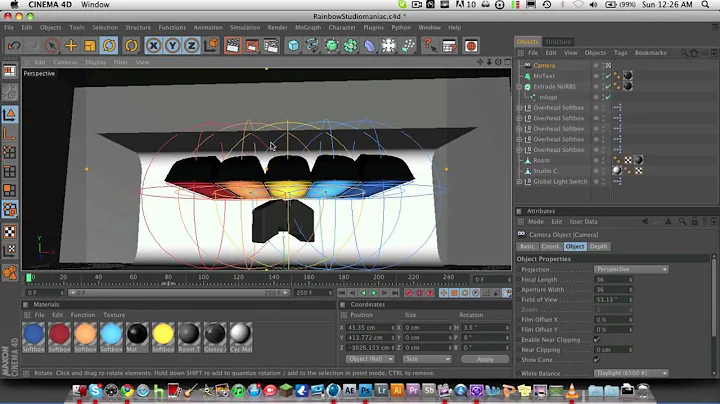Image resolution: width=720 pixels, height=404 pixels.
Task: Open the Deformer objects icon
Action: (370, 45)
